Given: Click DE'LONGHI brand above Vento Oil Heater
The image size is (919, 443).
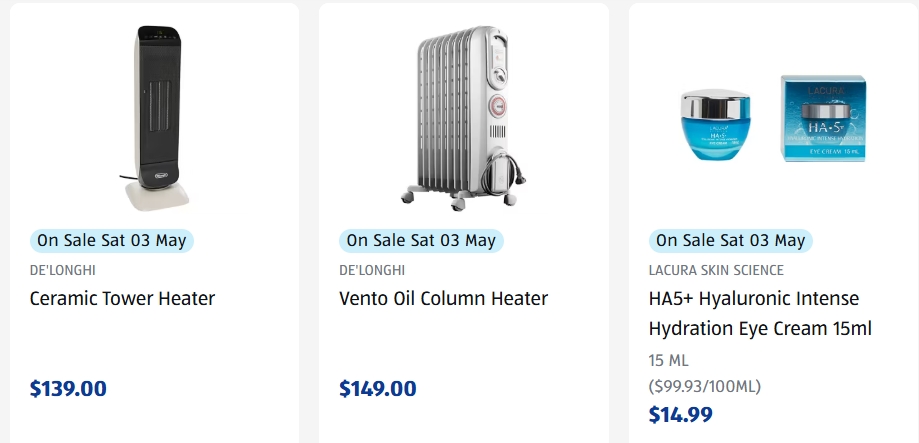Looking at the screenshot, I should point(372,270).
